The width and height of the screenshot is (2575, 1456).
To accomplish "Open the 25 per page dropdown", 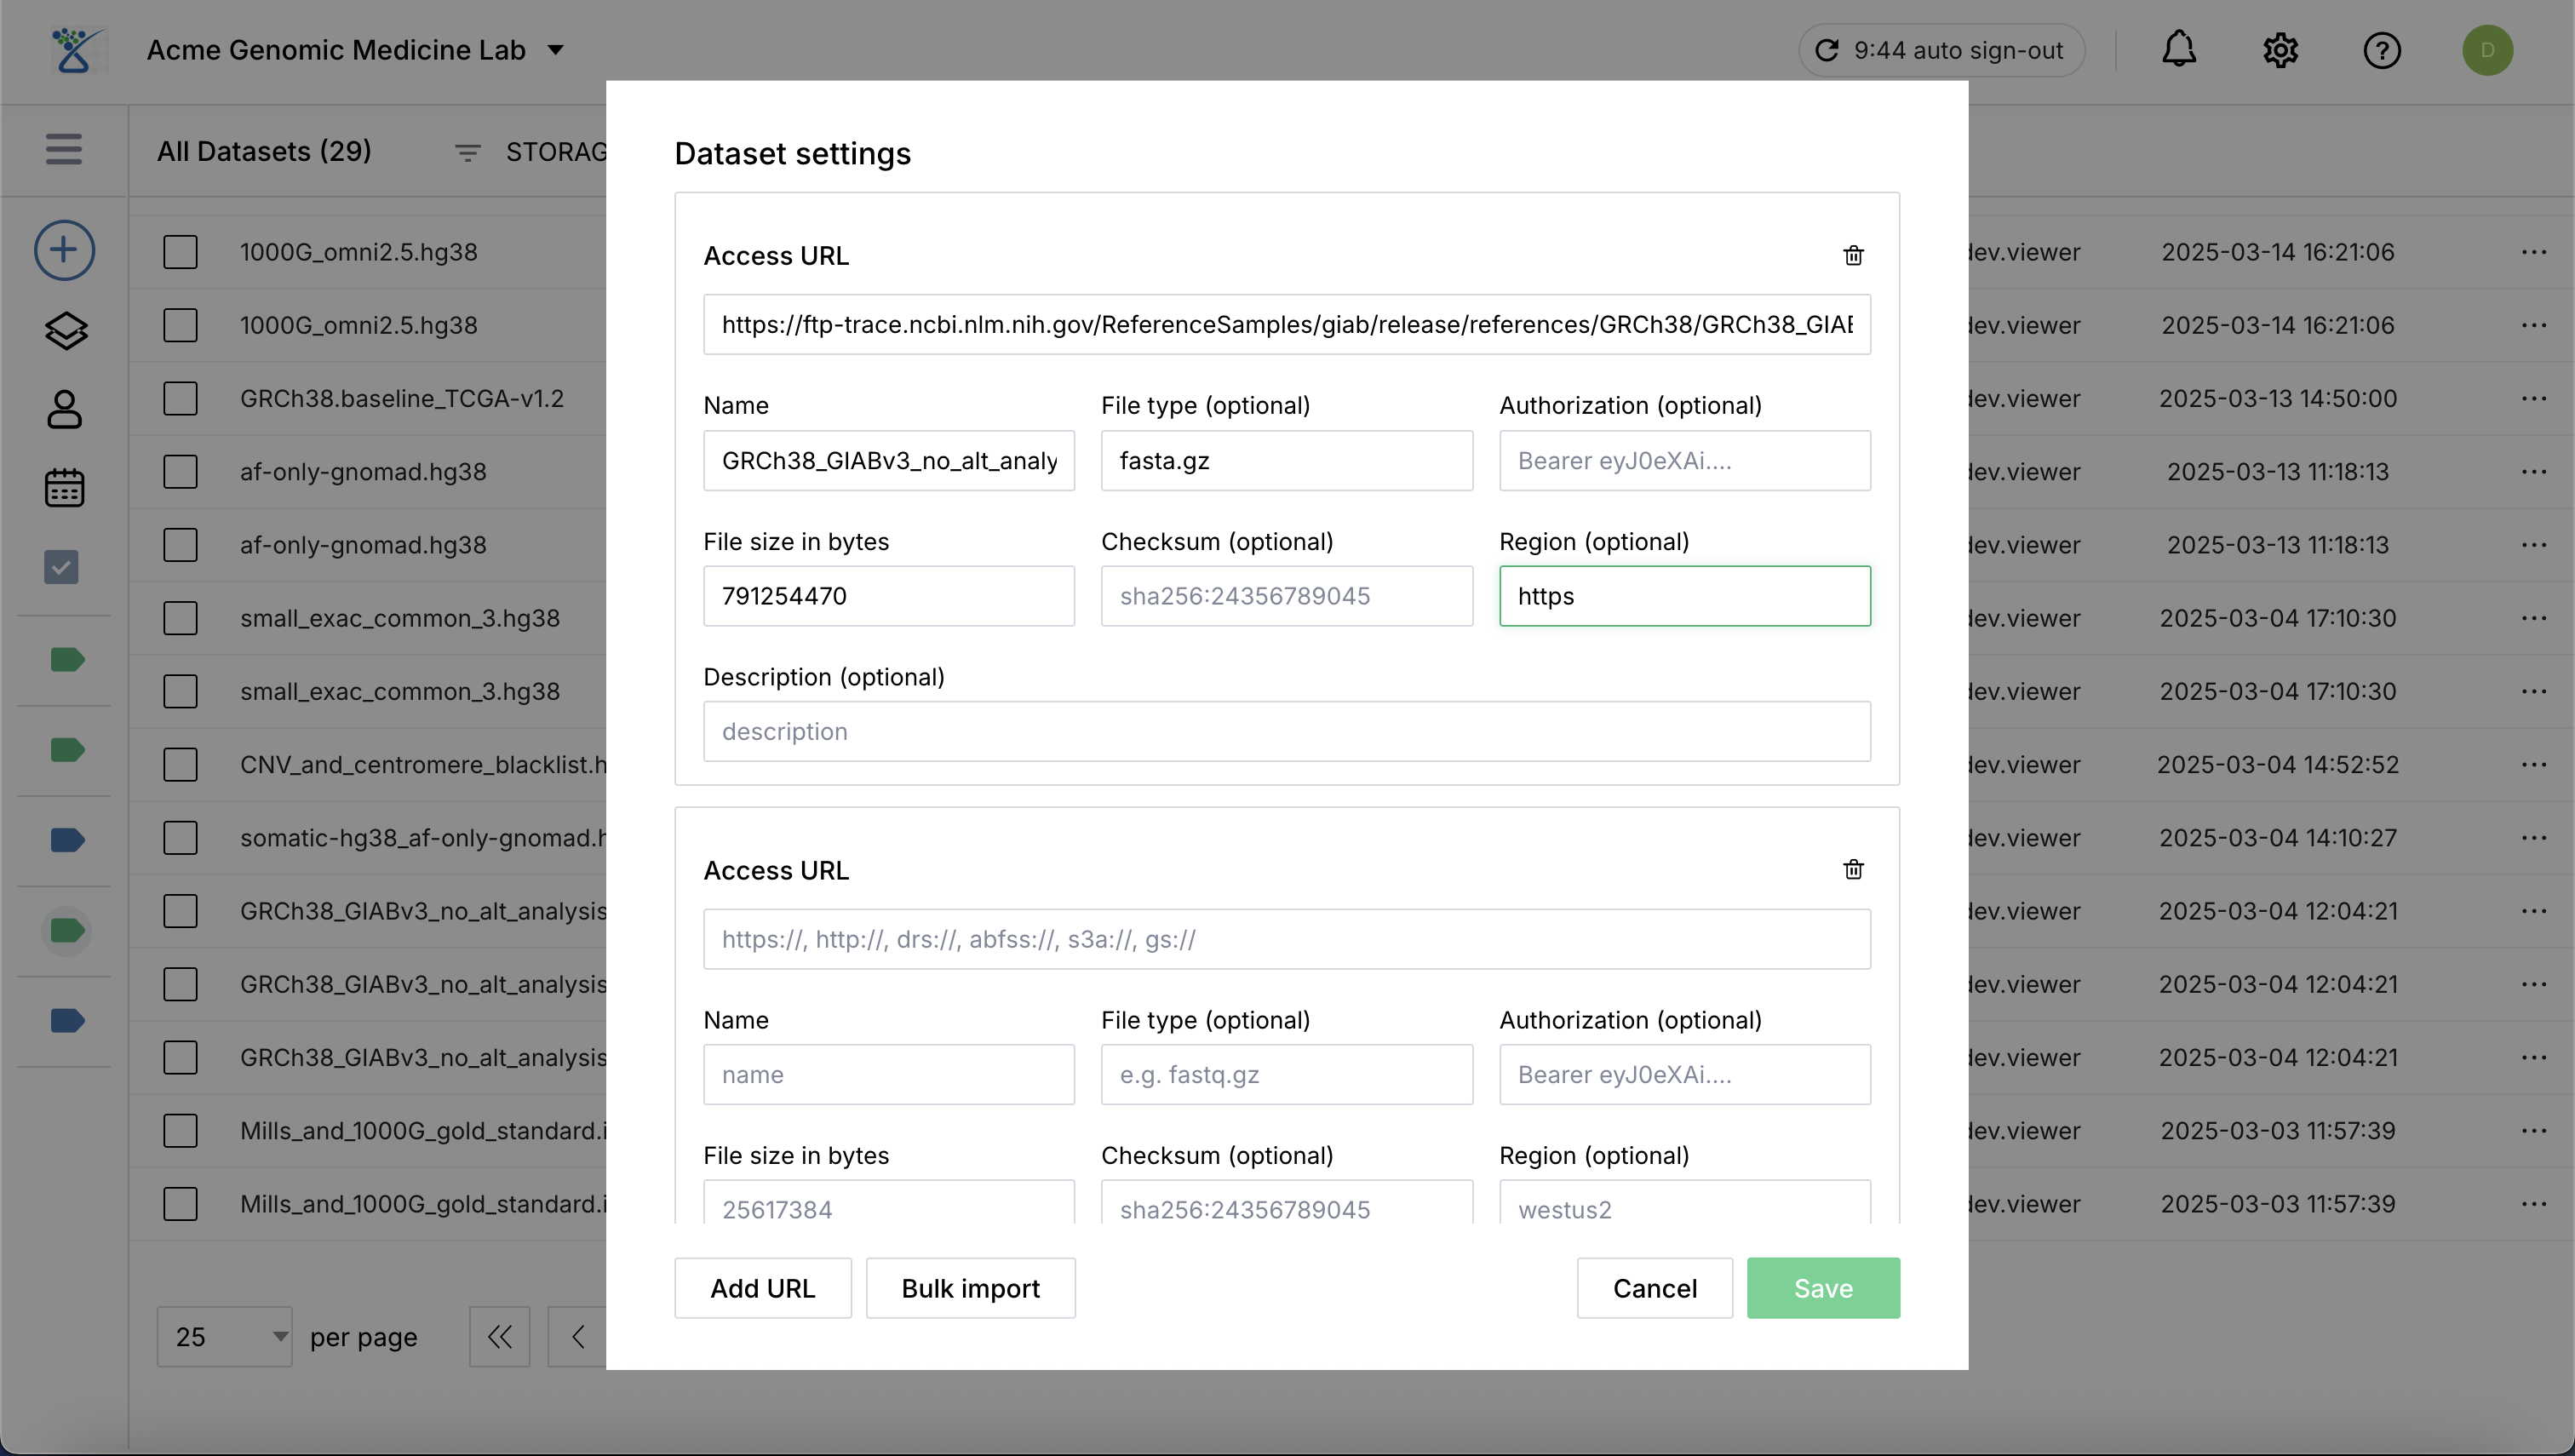I will click(224, 1336).
